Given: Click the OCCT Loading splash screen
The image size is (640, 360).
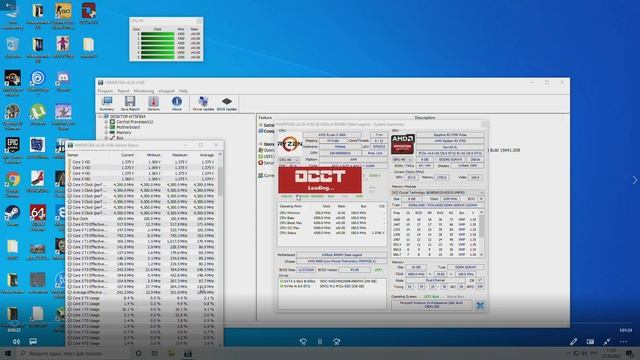Looking at the screenshot, I should (320, 180).
